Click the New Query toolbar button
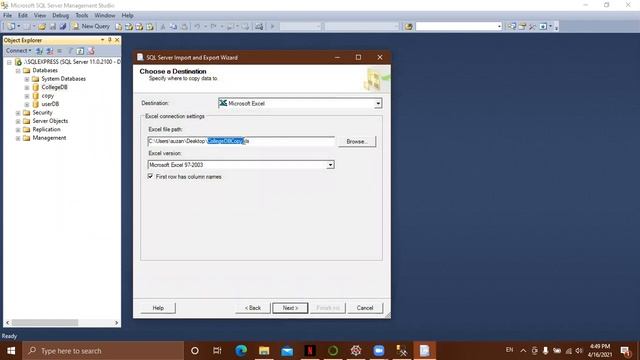Screen dimensions: 640x360 click(91, 26)
